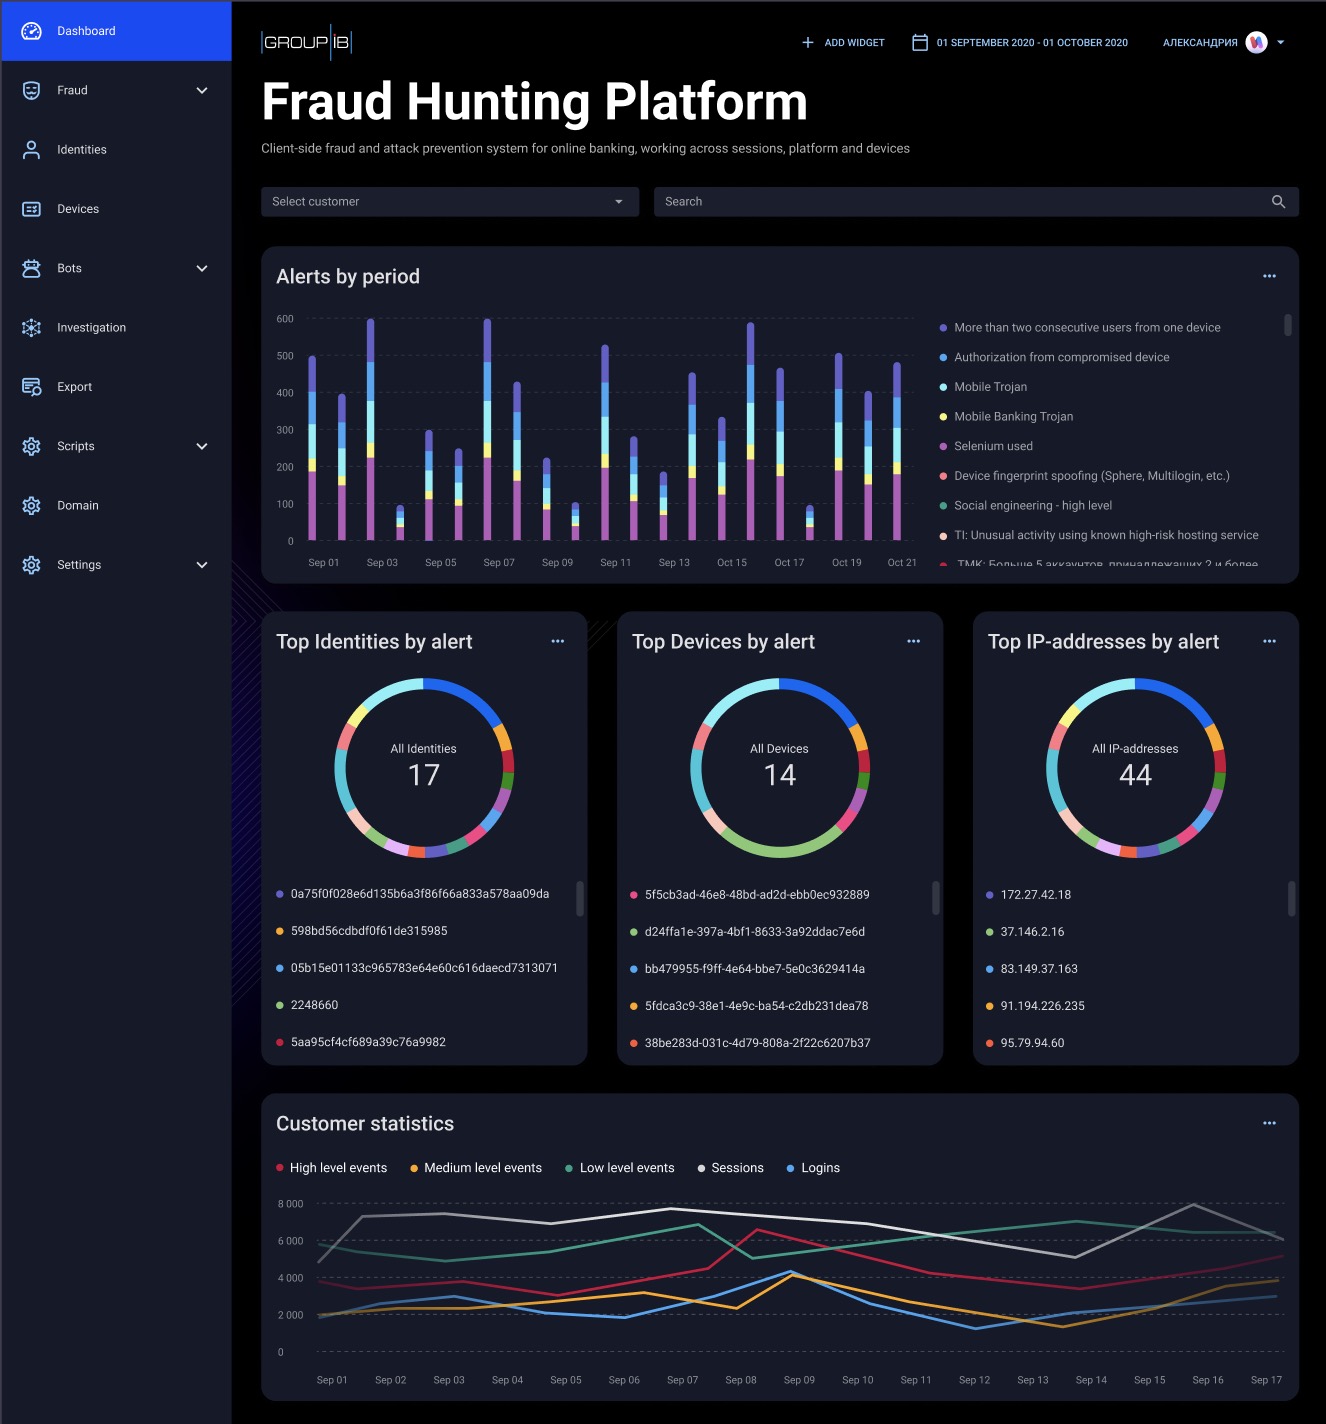Click the plus icon beside Add Widget
Screen dimensions: 1326x1424
pos(808,43)
